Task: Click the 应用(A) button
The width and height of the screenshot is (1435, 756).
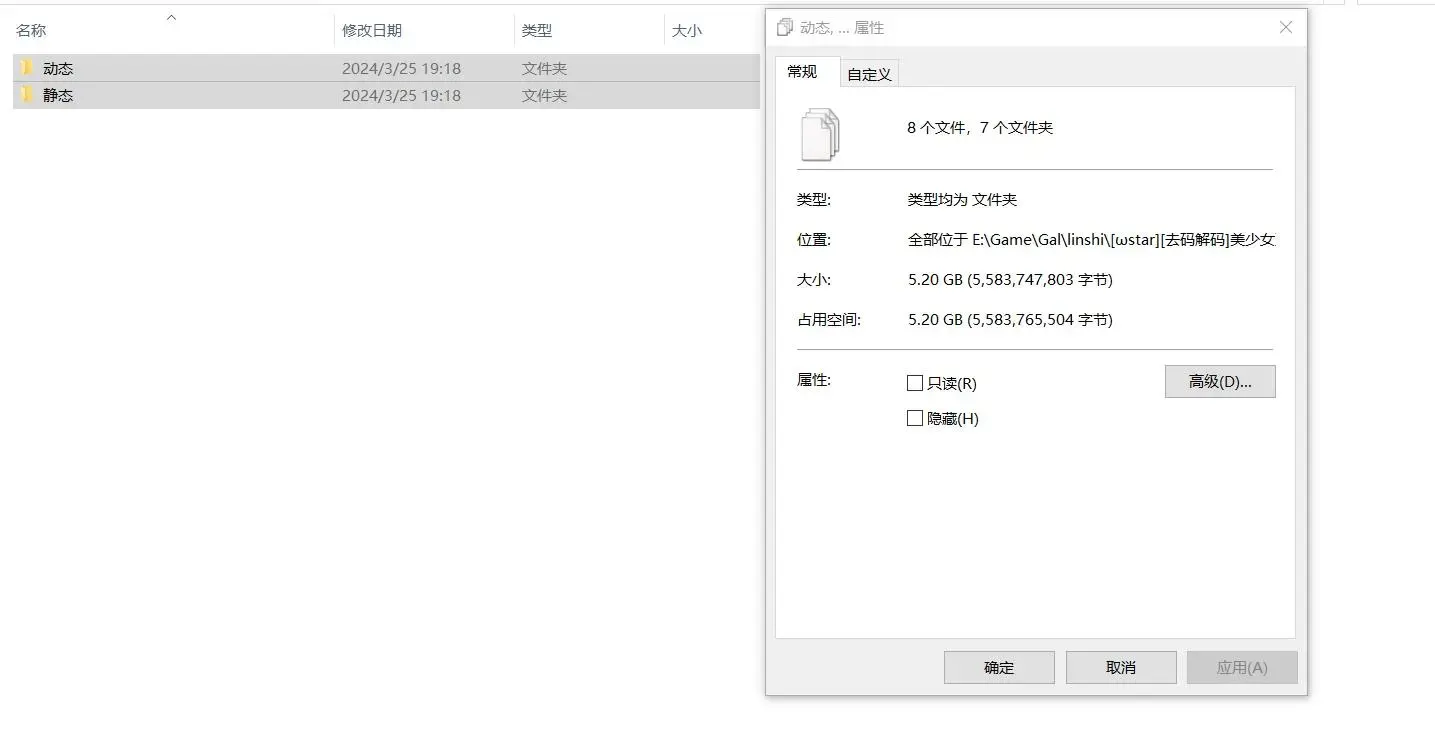Action: tap(1242, 668)
